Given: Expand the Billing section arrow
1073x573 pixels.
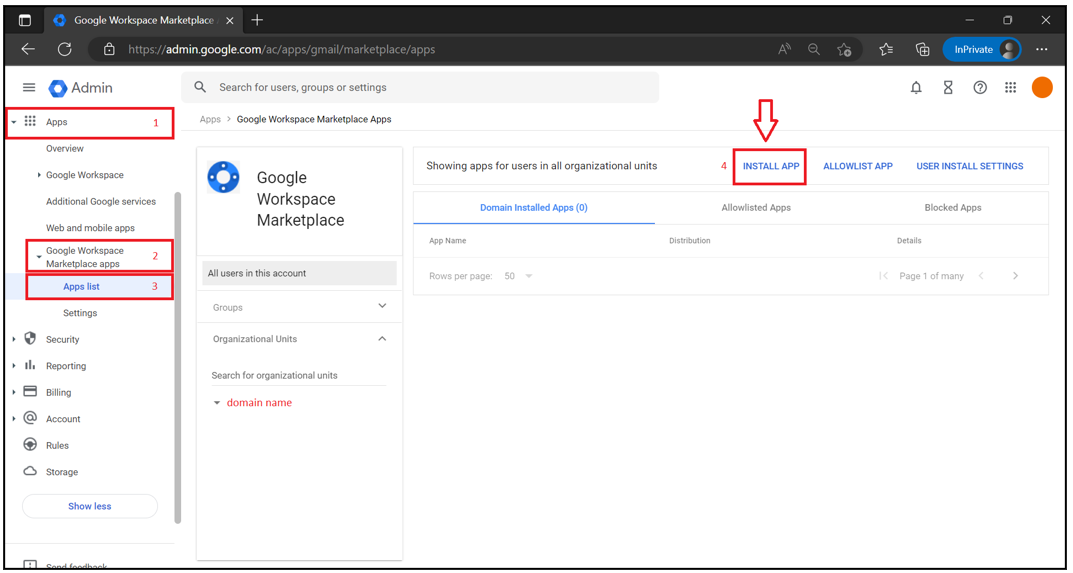Looking at the screenshot, I should (14, 392).
